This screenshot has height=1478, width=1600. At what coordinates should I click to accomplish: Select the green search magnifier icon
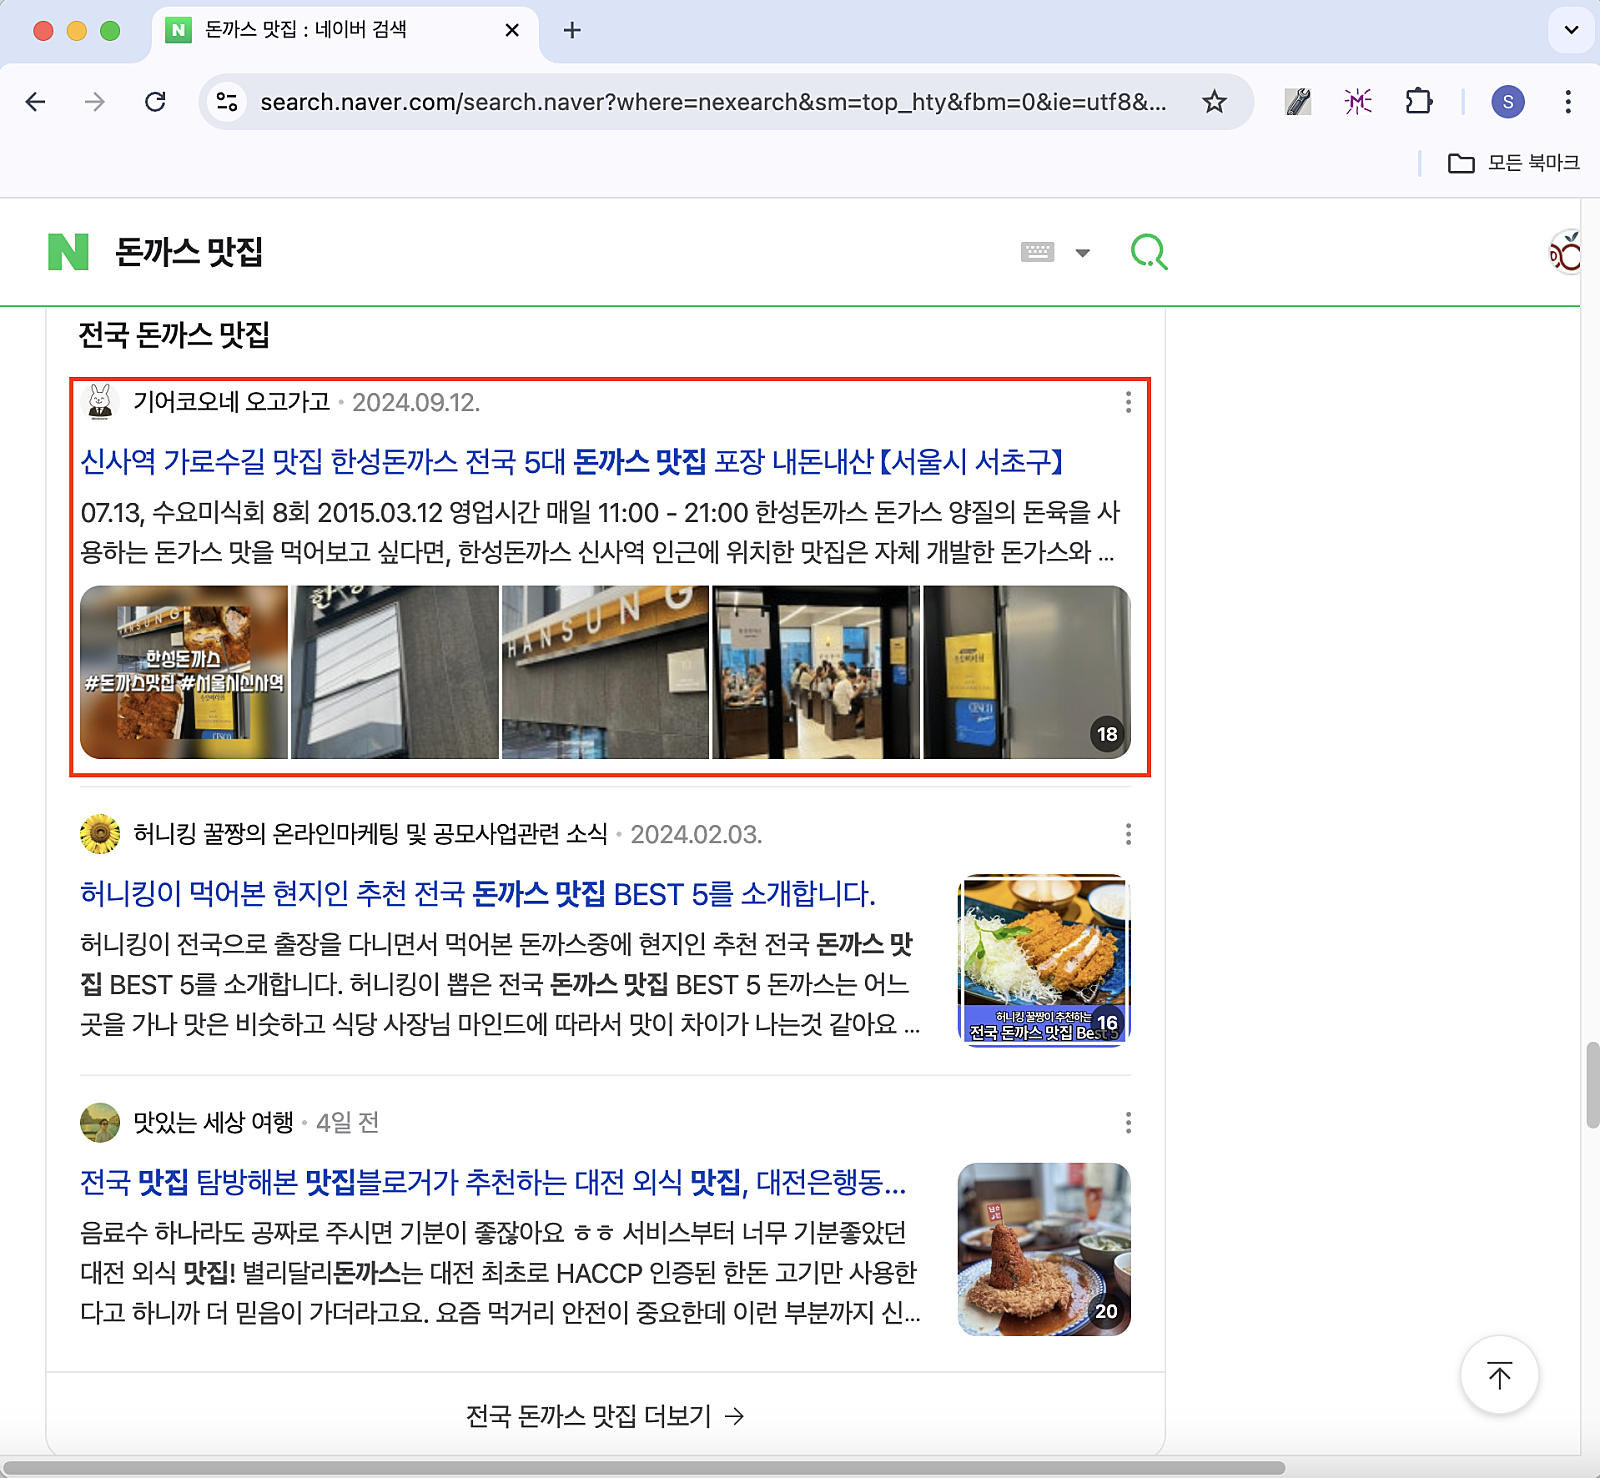pos(1150,251)
